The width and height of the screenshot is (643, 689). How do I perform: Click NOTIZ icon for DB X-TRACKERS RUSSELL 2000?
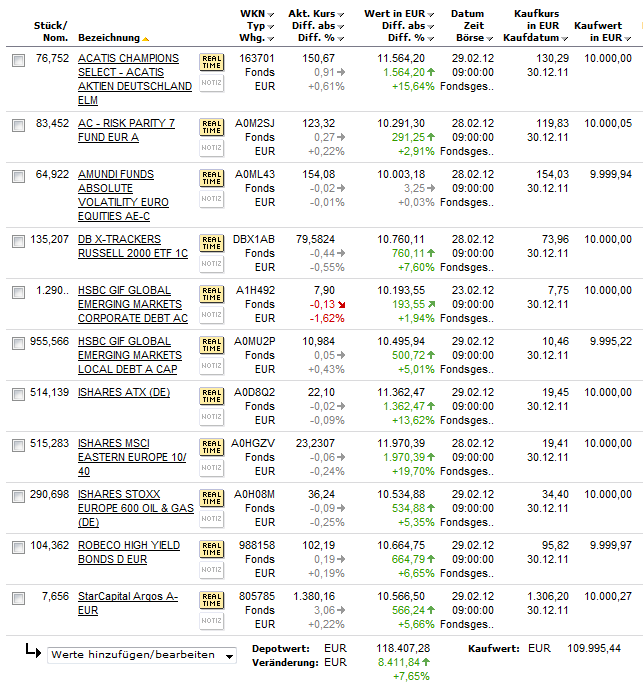click(211, 264)
